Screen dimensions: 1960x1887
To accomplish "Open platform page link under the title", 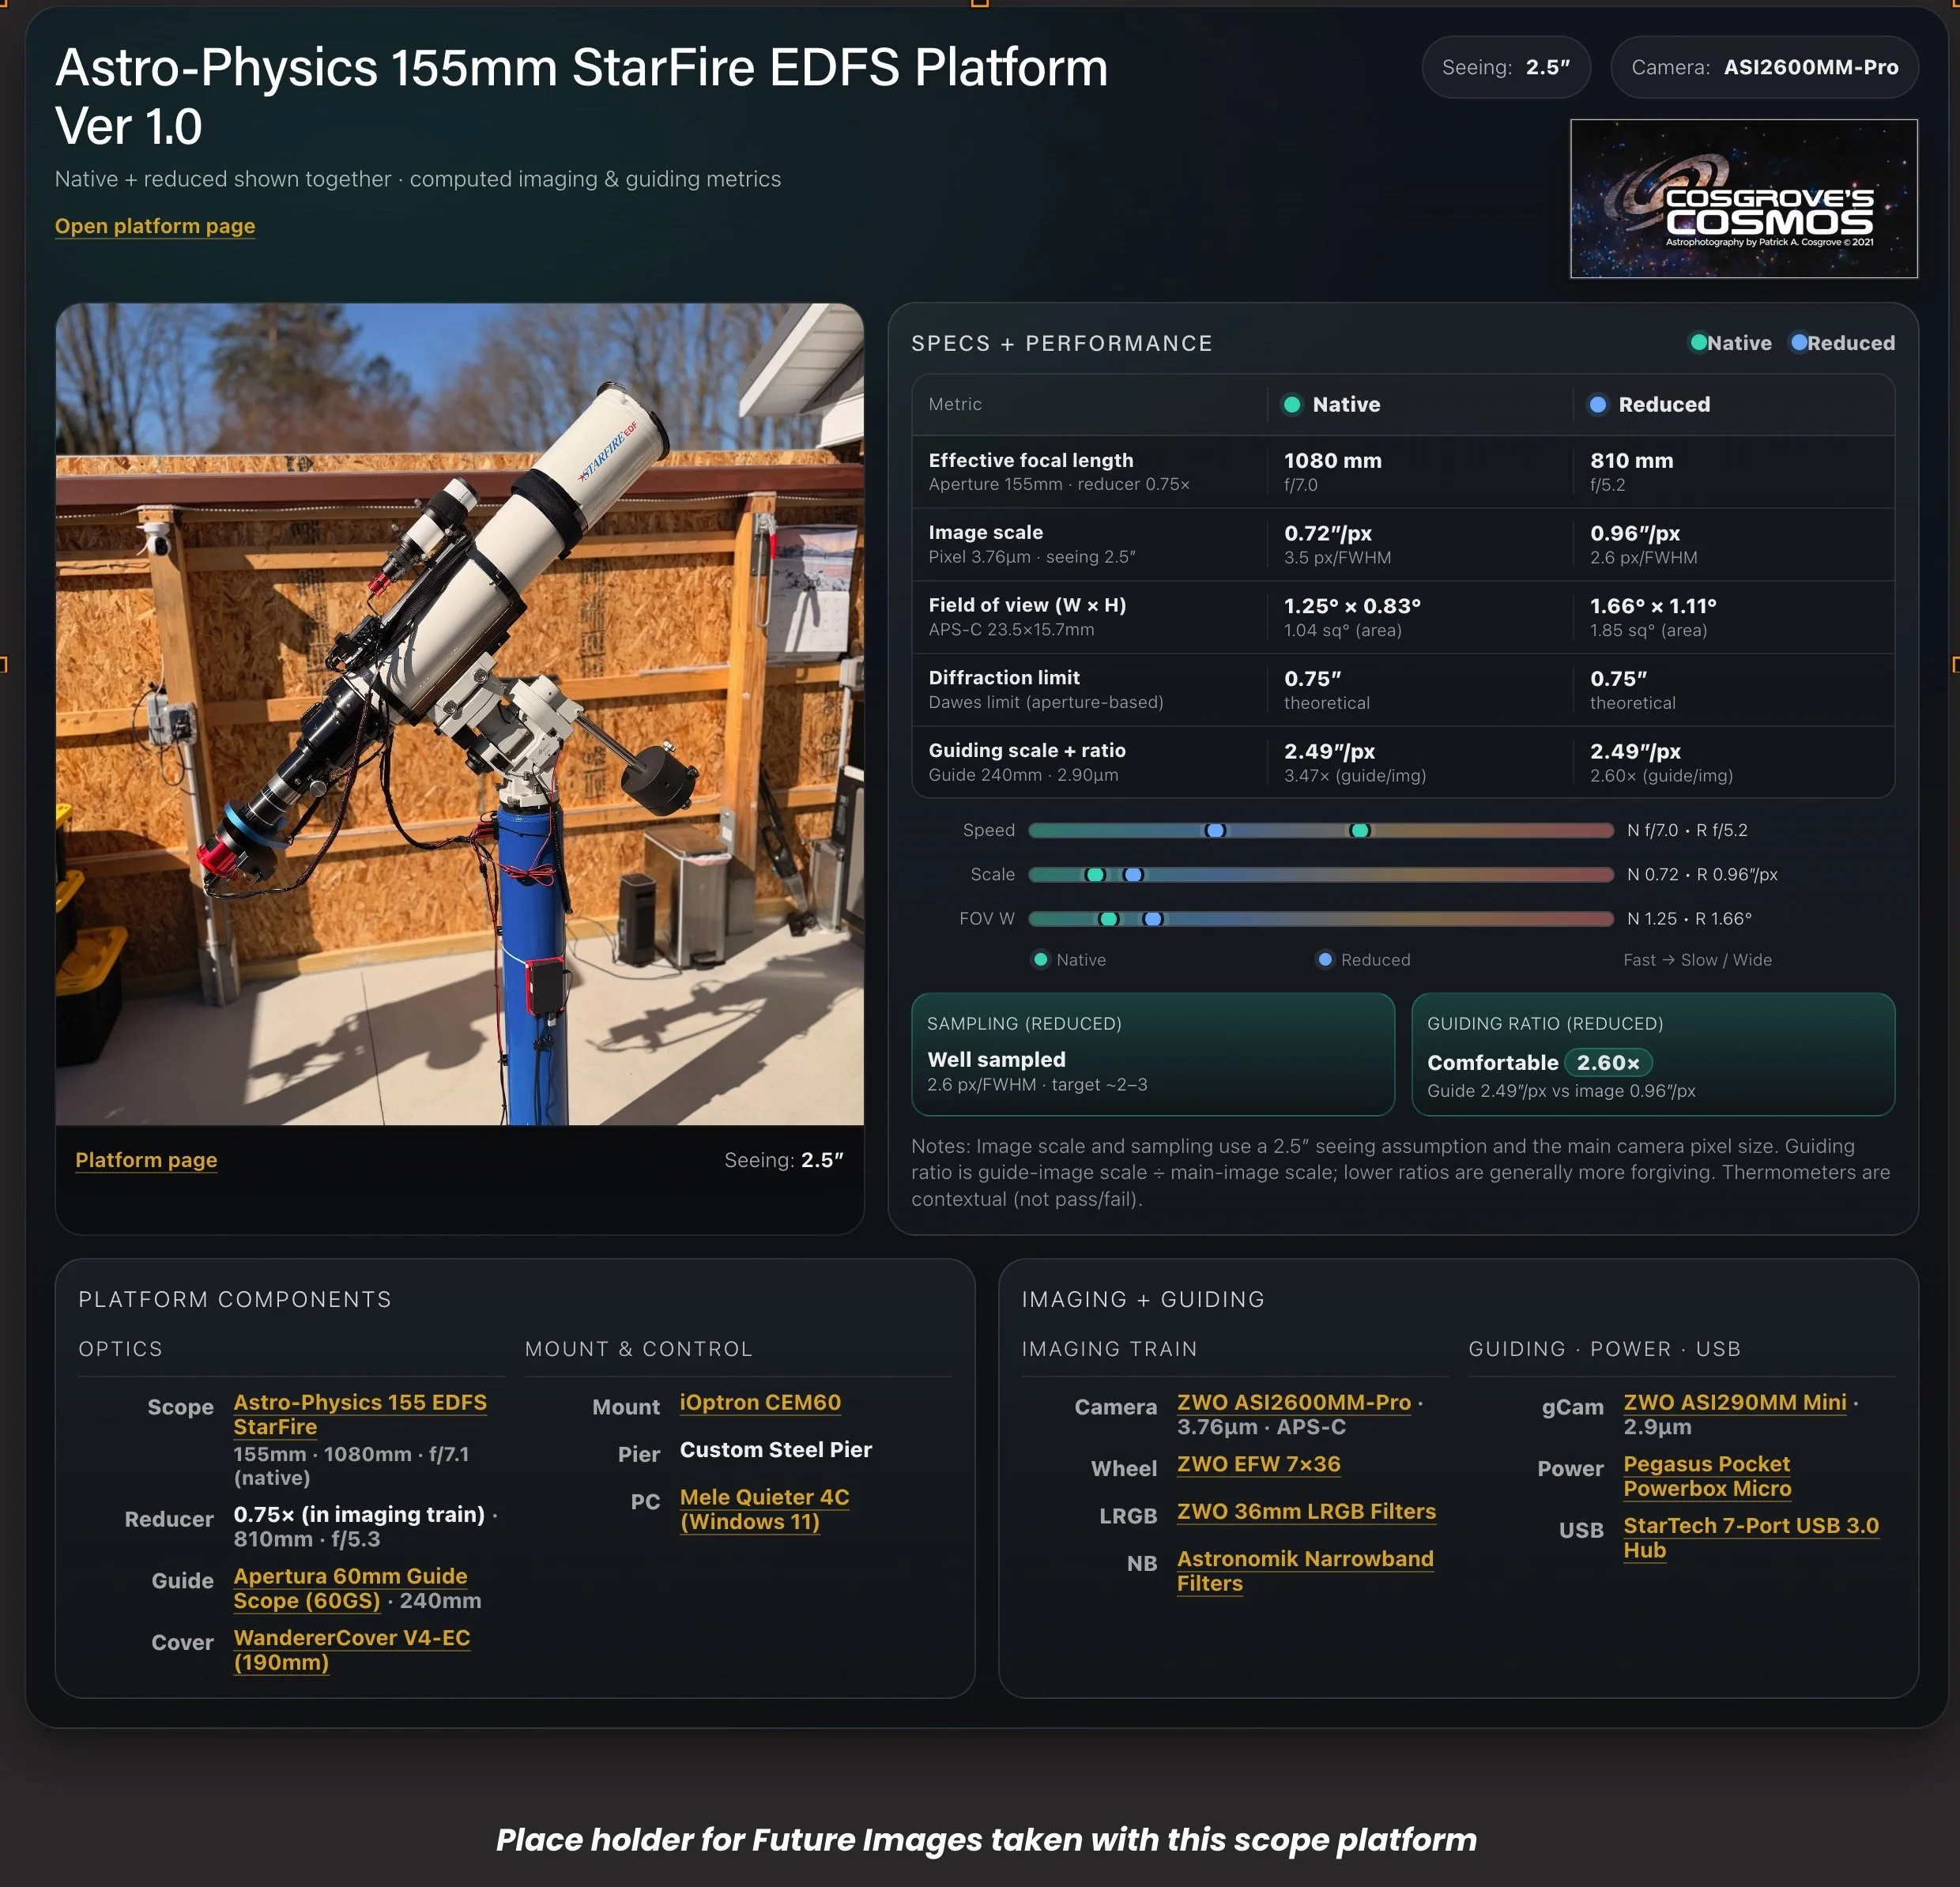I will (155, 226).
